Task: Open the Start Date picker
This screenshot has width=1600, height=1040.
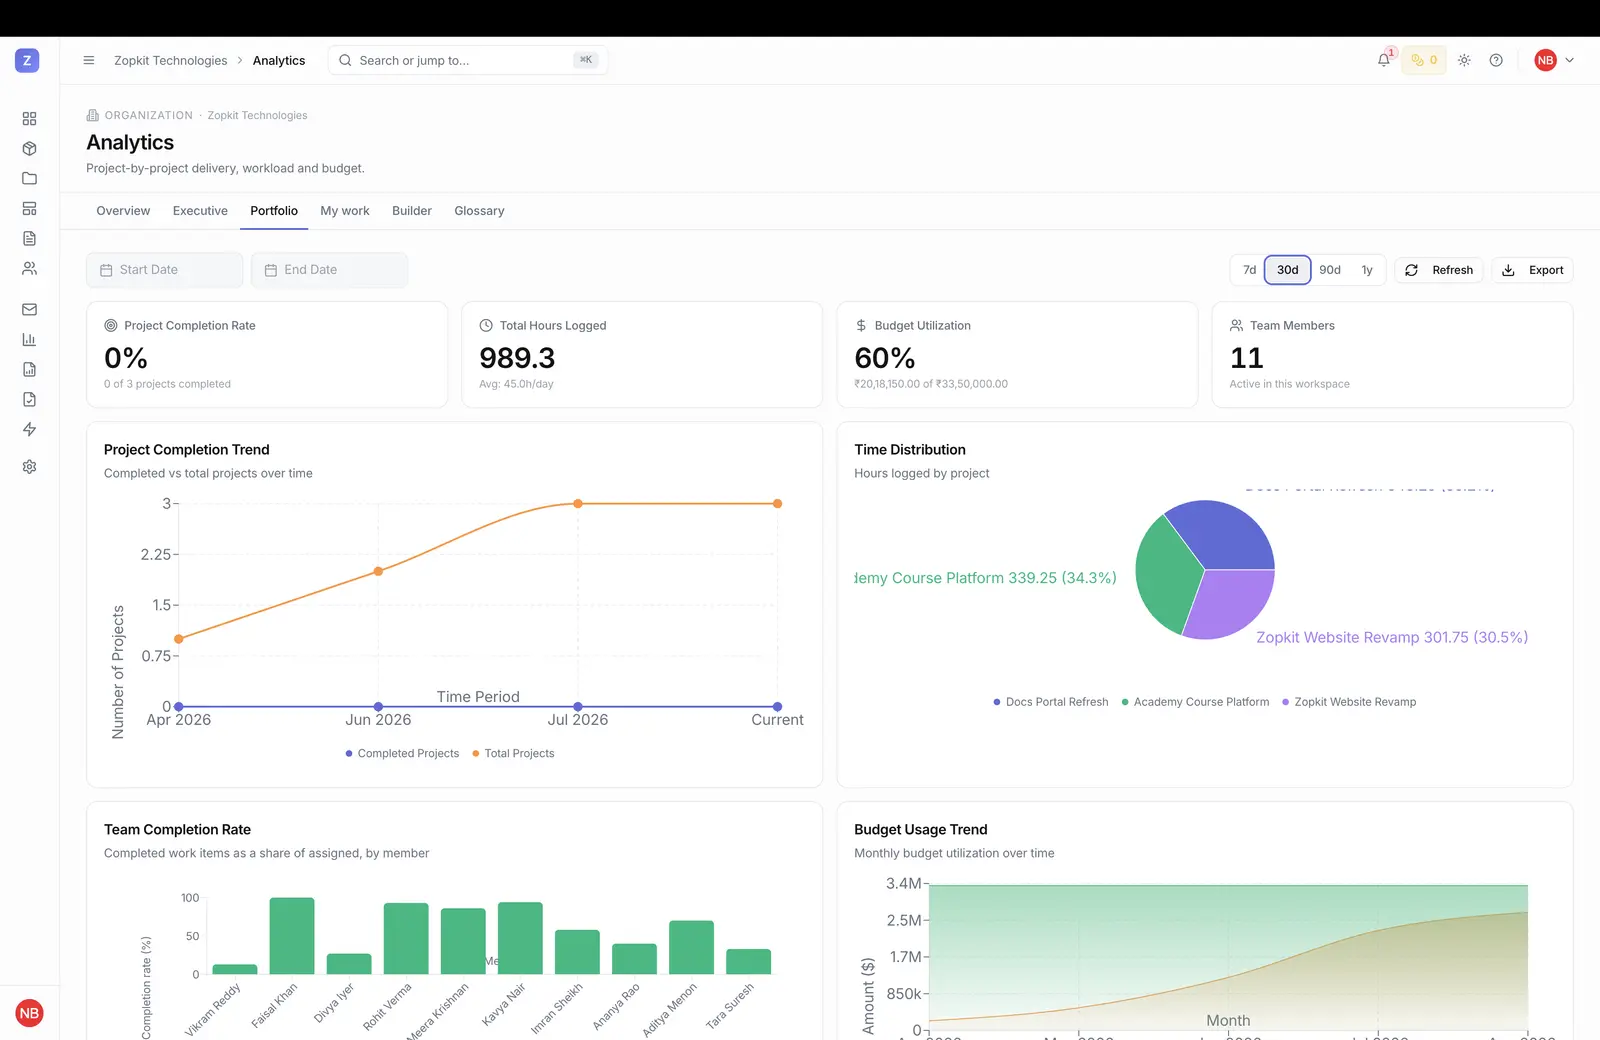Action: coord(165,270)
